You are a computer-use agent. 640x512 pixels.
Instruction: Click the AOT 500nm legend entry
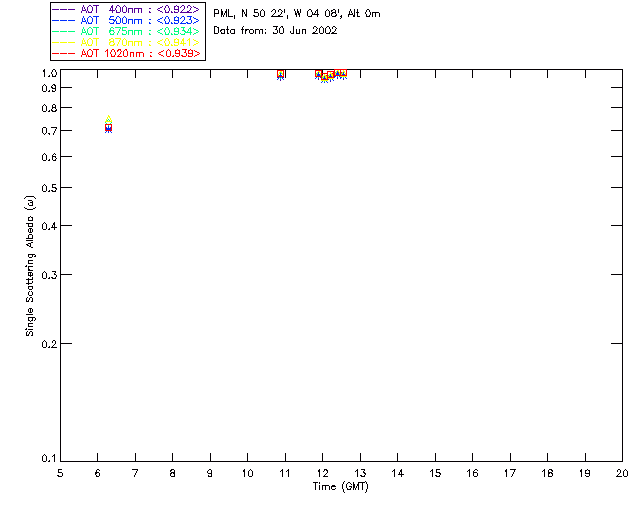tap(126, 20)
